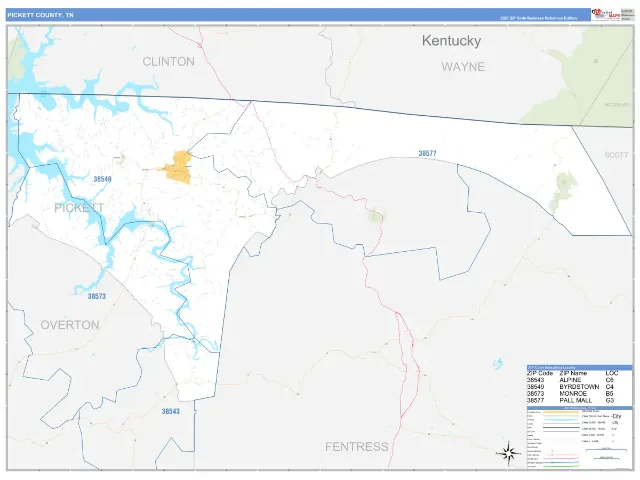Click the 38543 ZIP label on map
Image resolution: width=640 pixels, height=480 pixels.
tap(170, 411)
